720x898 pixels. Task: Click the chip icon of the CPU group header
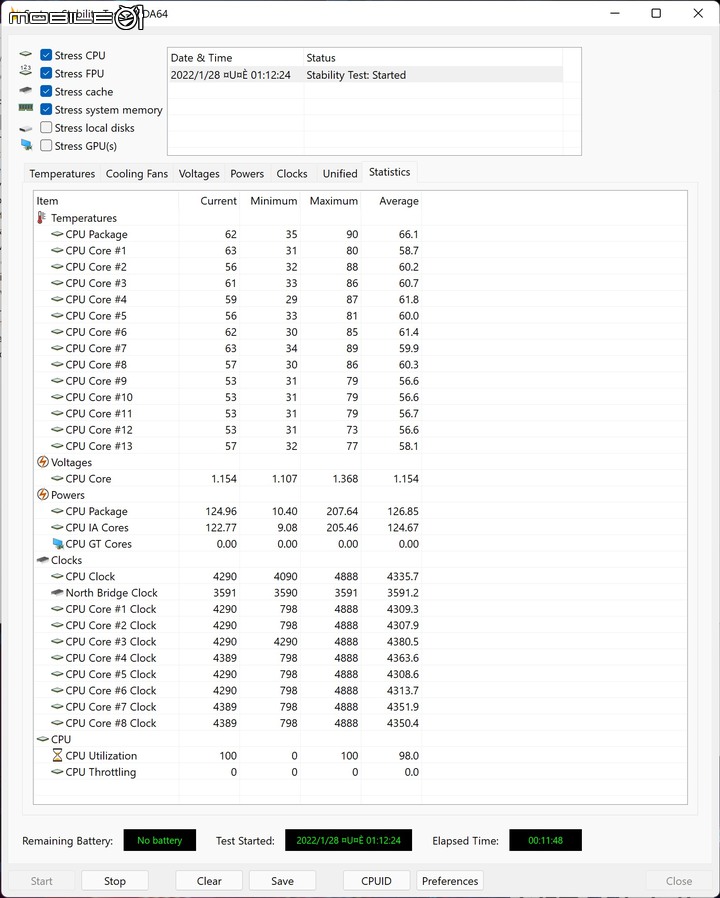[x=42, y=739]
